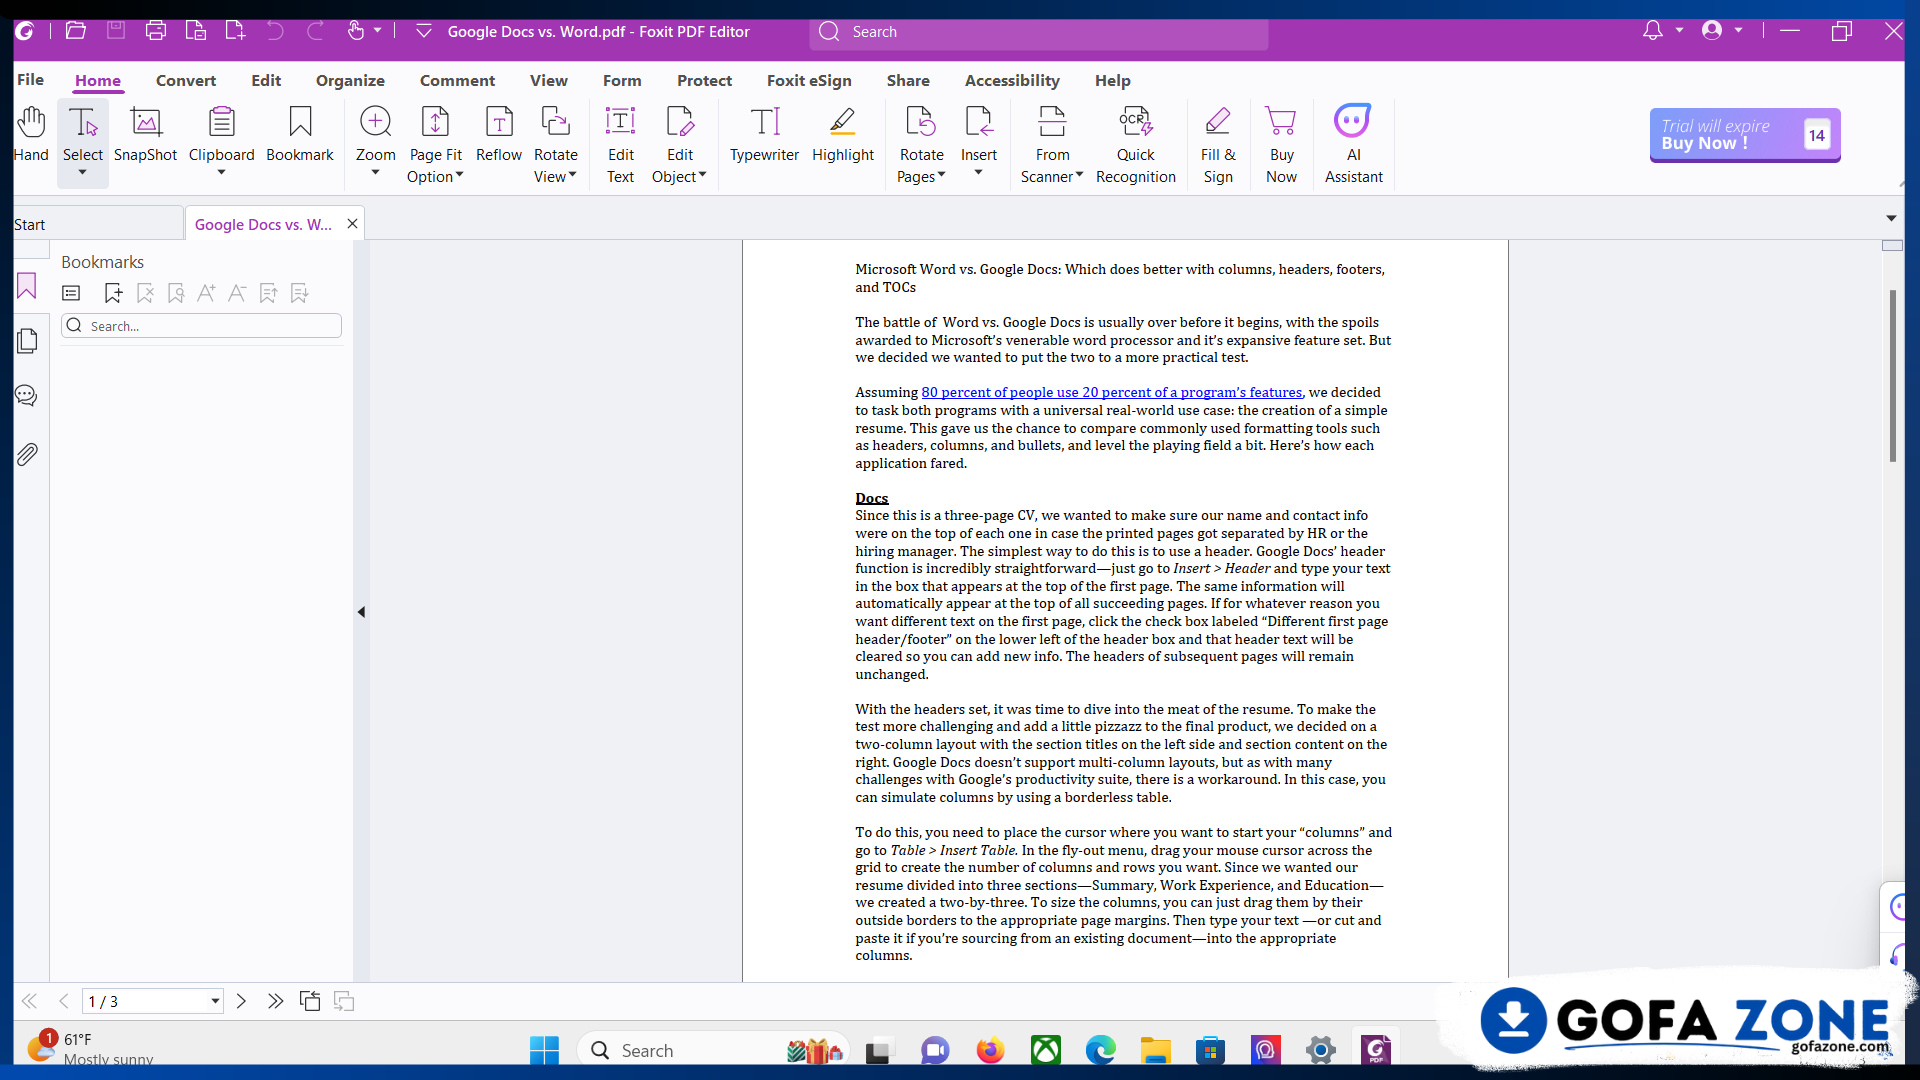Select the Typewriter tool

[x=764, y=134]
